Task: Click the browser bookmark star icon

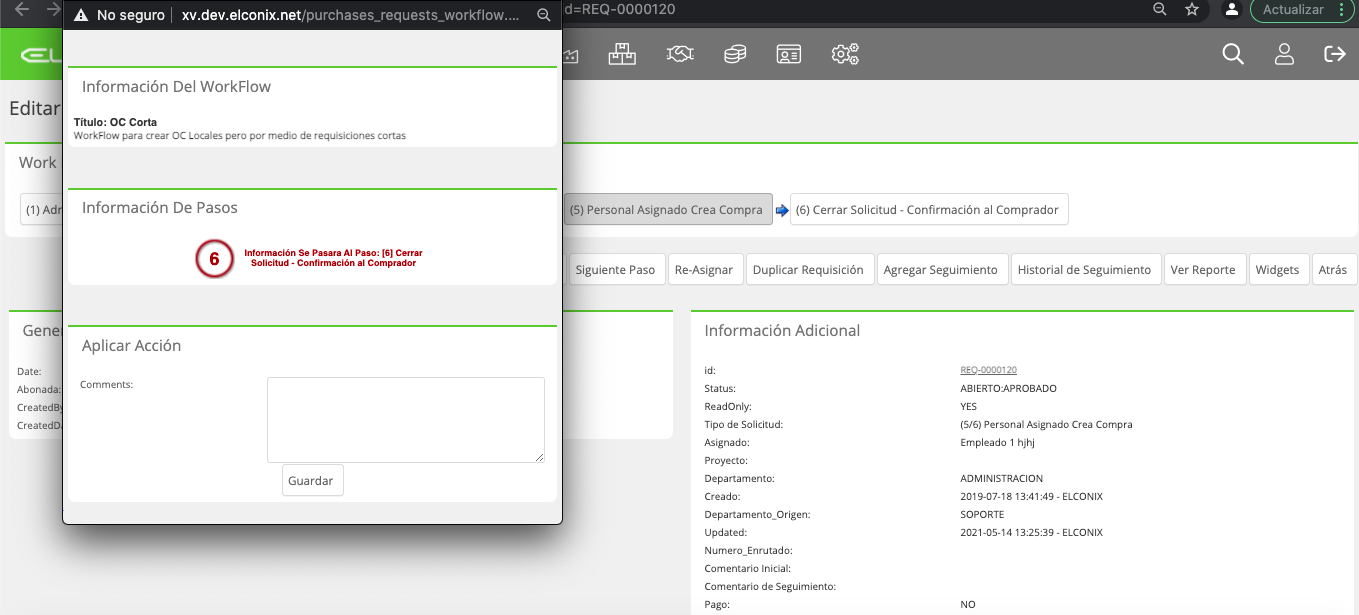Action: pyautogui.click(x=1191, y=9)
